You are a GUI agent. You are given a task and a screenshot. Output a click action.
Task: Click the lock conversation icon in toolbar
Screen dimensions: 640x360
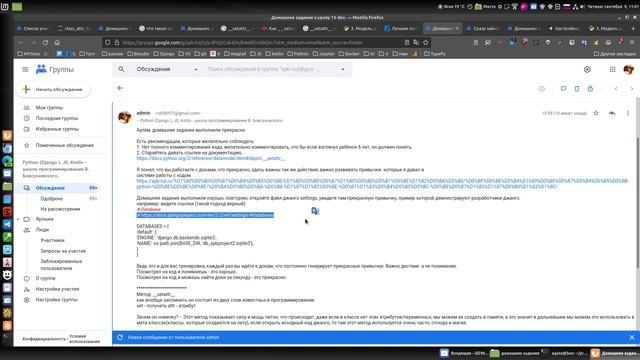590,88
